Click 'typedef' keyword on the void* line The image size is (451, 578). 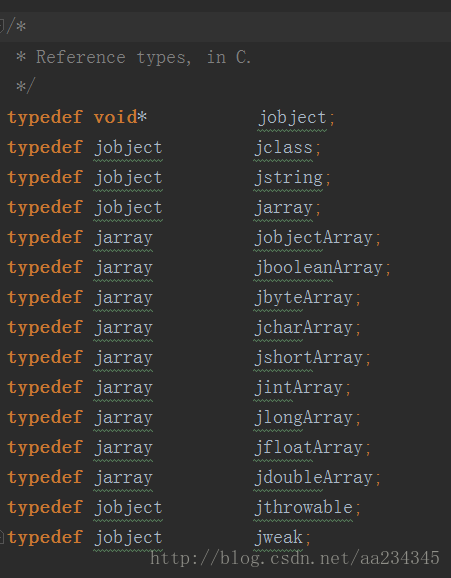tap(45, 118)
